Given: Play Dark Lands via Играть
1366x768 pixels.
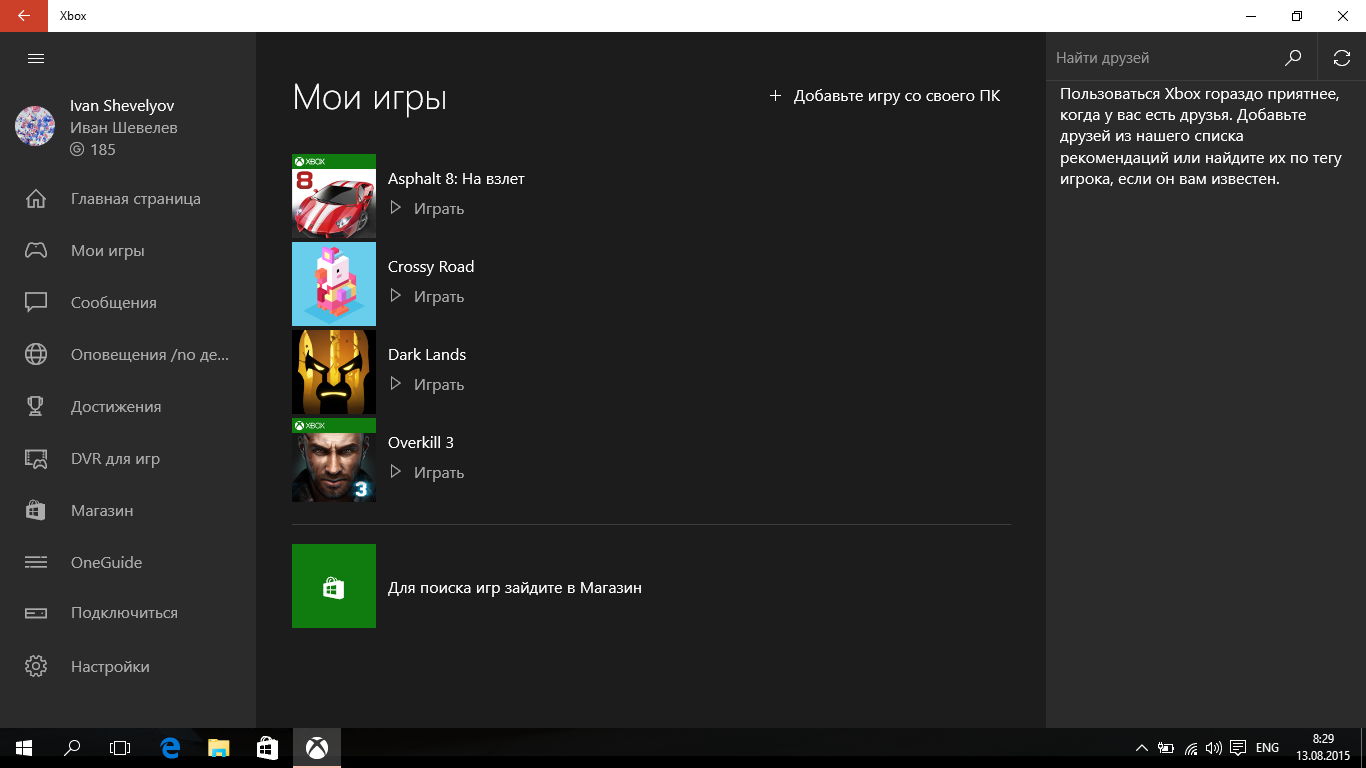Looking at the screenshot, I should point(427,385).
